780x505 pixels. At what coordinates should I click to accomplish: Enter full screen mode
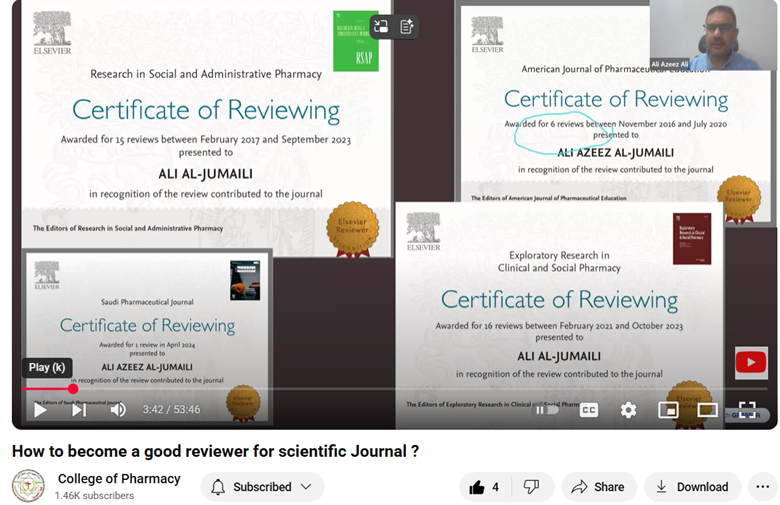click(x=747, y=410)
